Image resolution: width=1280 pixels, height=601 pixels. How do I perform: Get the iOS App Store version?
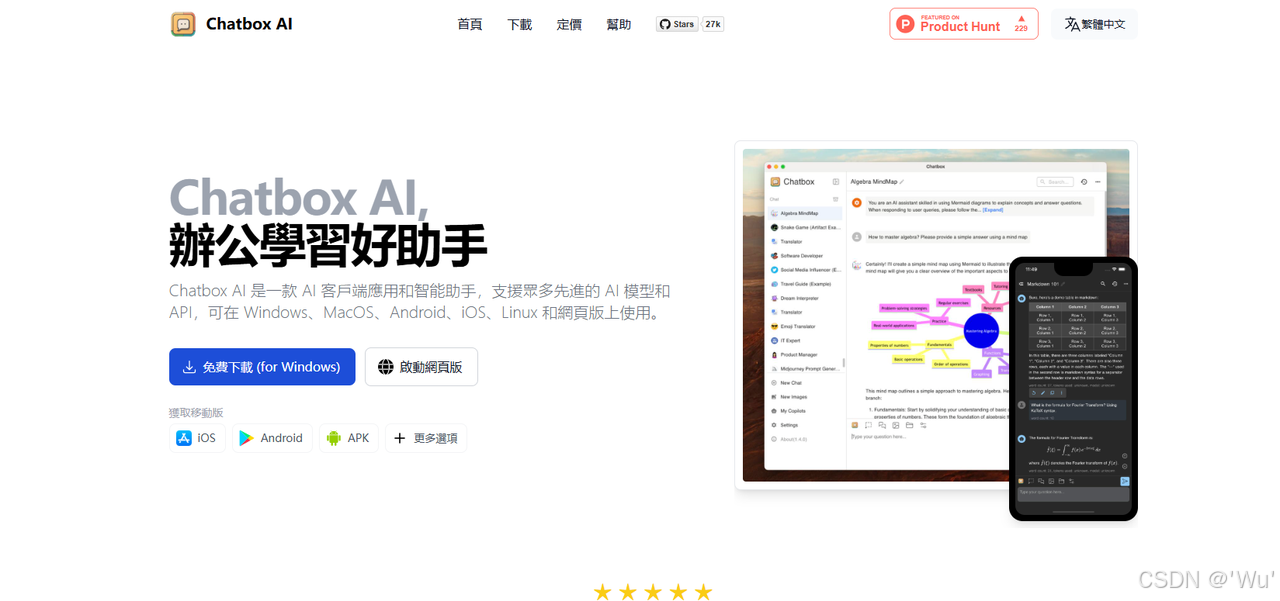click(197, 438)
